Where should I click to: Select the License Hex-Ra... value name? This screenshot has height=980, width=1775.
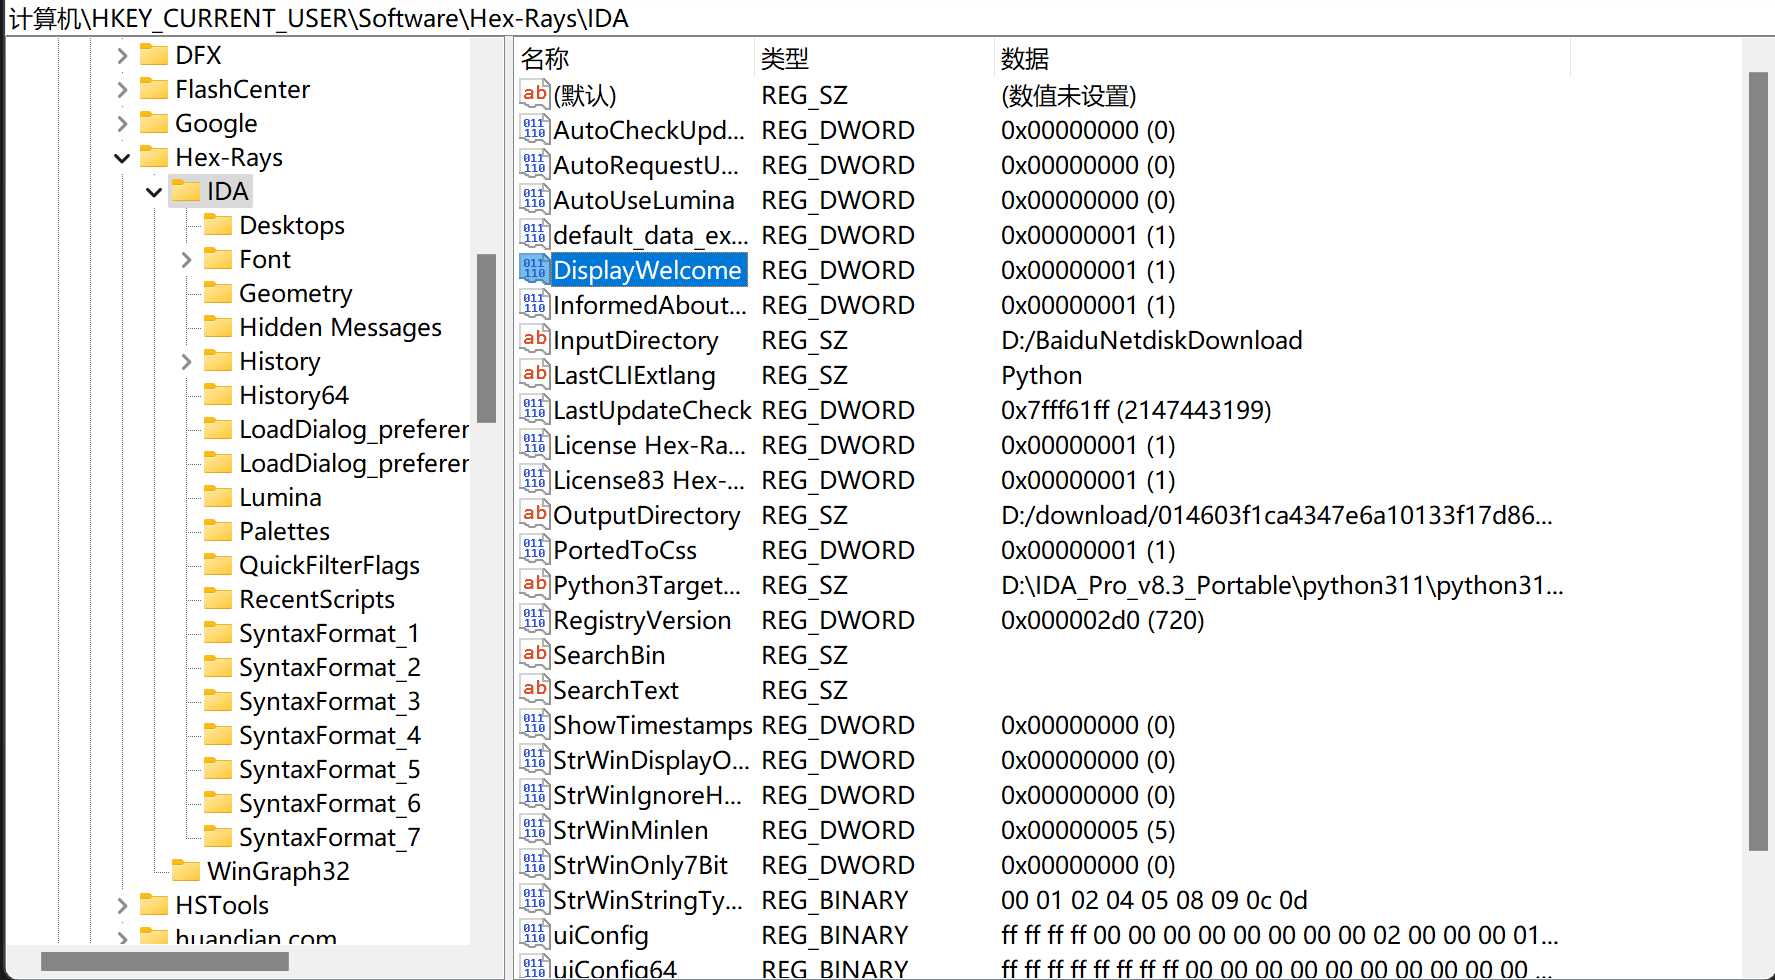click(649, 445)
